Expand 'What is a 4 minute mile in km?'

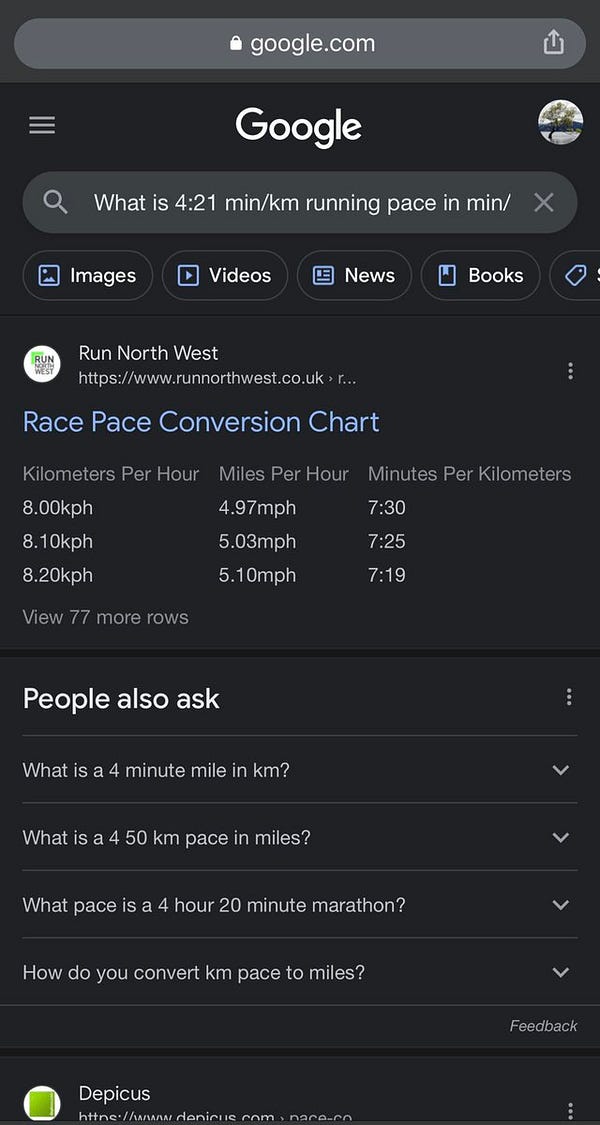point(300,770)
